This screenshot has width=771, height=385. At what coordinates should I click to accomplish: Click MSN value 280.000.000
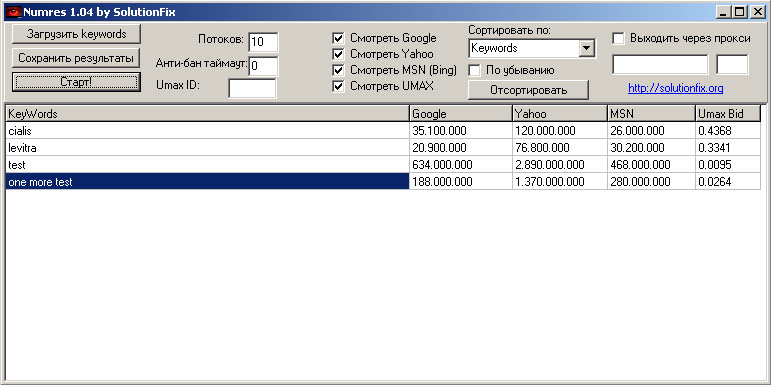(x=640, y=182)
